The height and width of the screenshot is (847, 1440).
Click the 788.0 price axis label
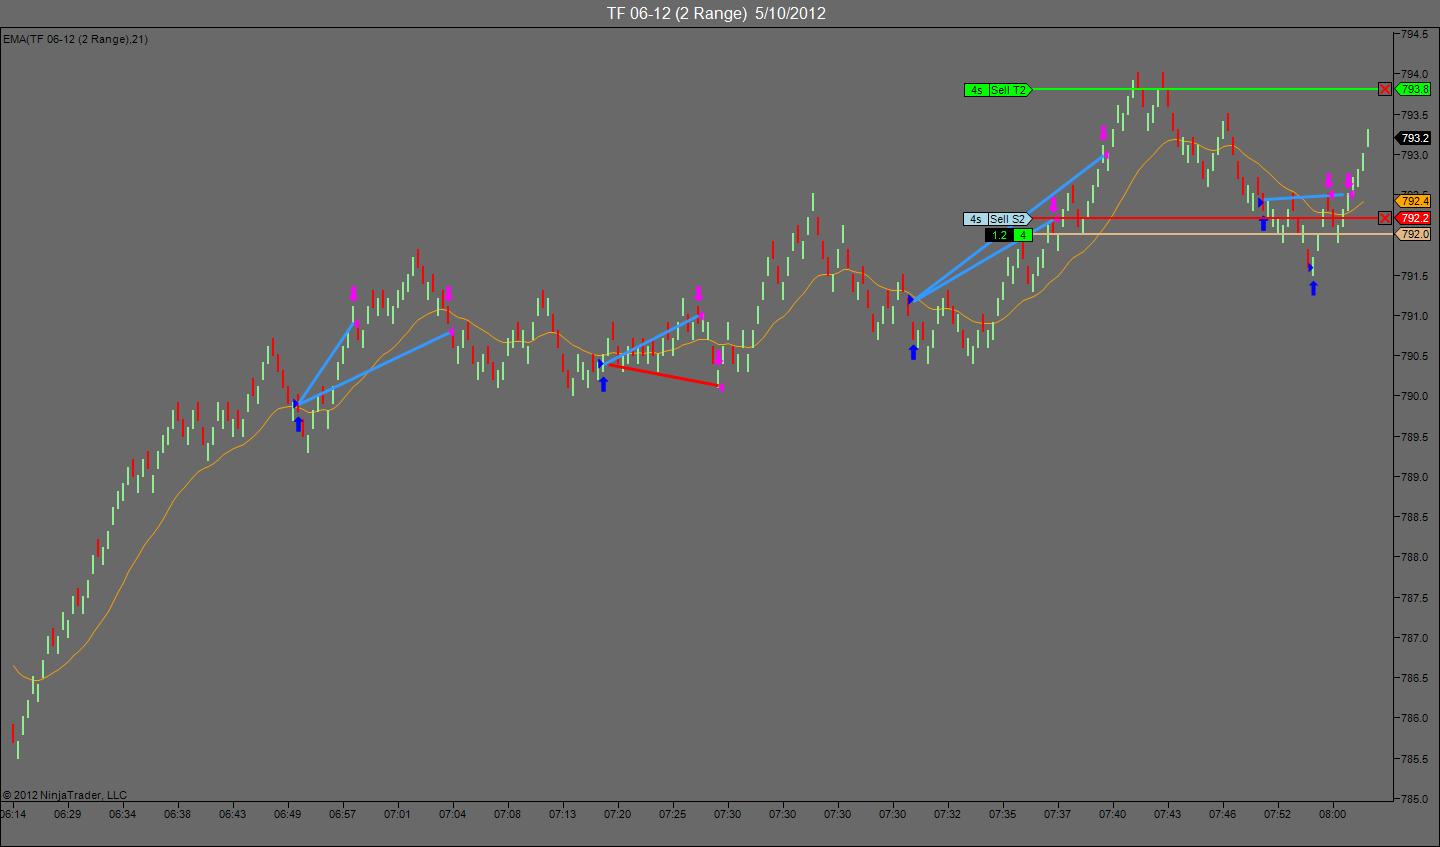pyautogui.click(x=1414, y=557)
